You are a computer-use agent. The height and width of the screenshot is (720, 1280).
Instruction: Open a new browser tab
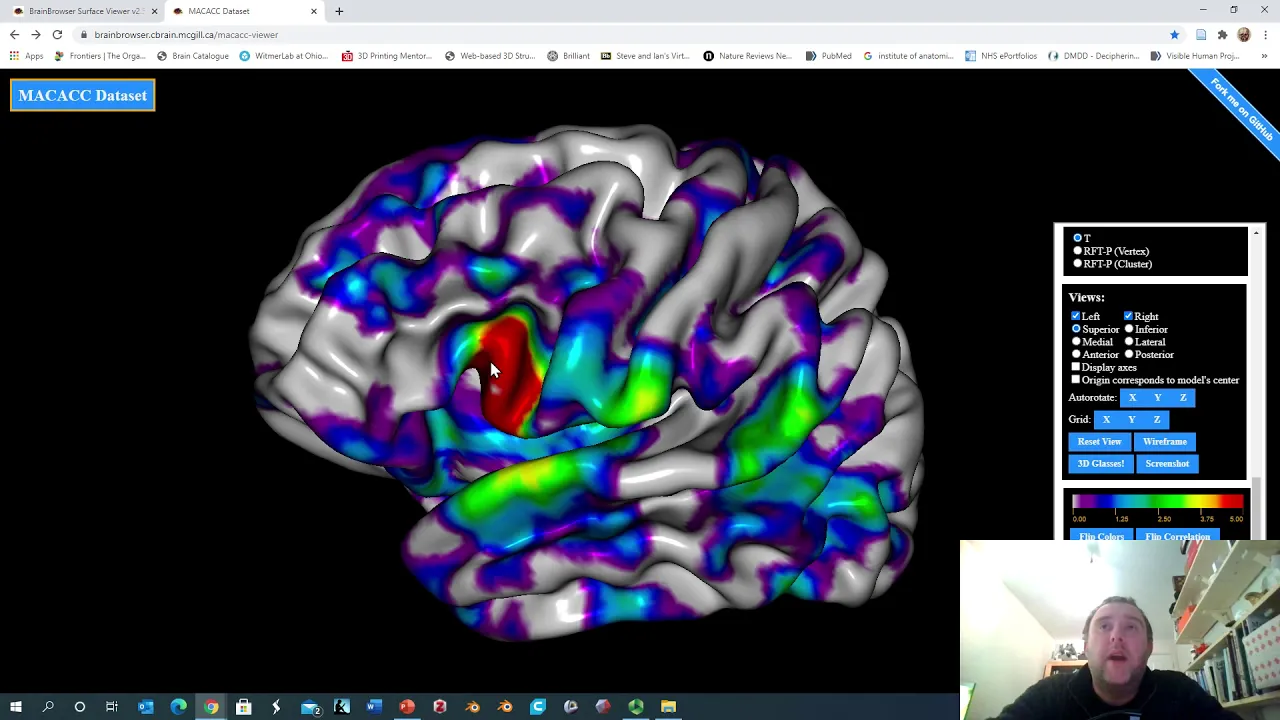[x=339, y=11]
